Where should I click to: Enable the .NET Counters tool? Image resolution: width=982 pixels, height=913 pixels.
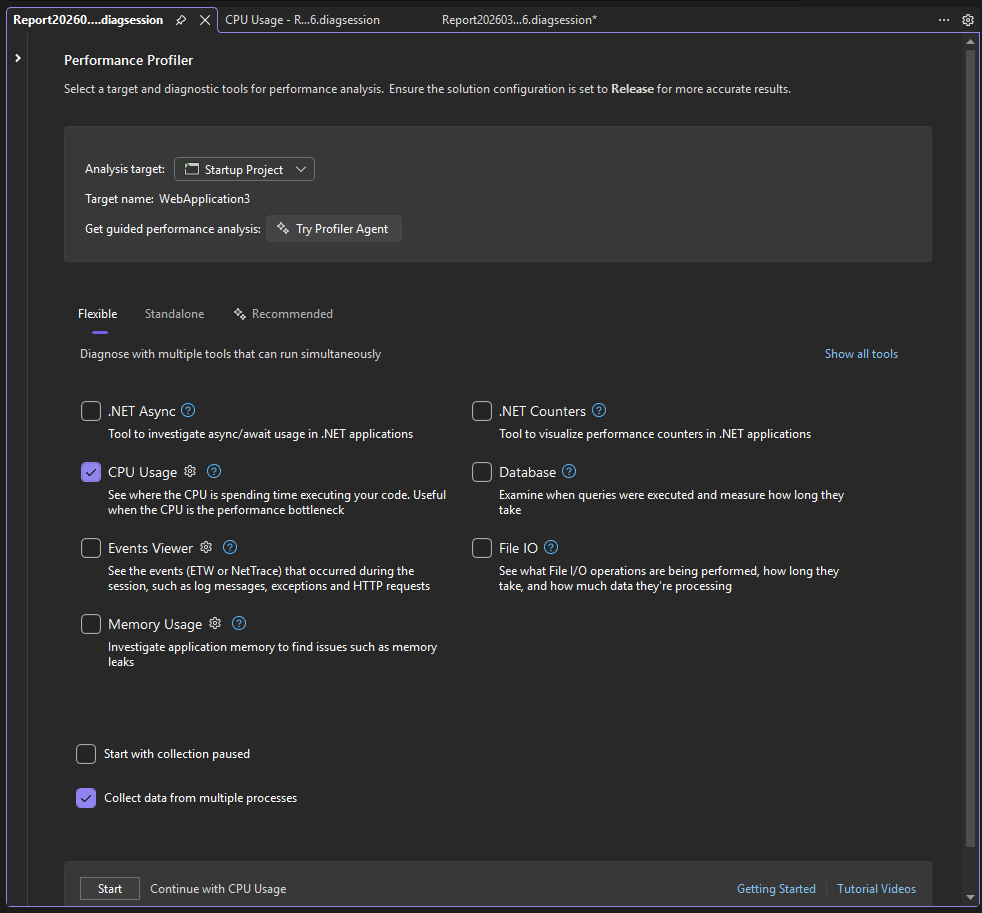tap(481, 410)
